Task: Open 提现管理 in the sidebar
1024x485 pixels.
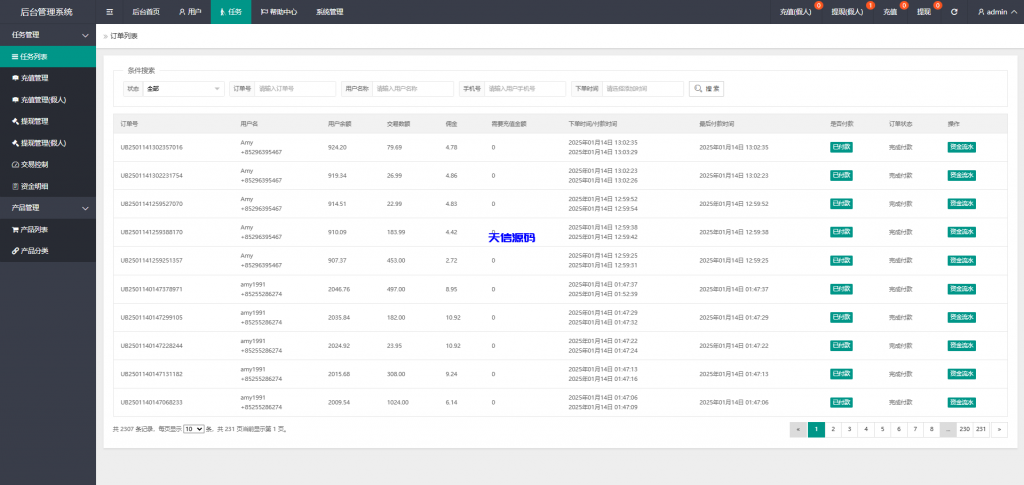Action: point(48,121)
